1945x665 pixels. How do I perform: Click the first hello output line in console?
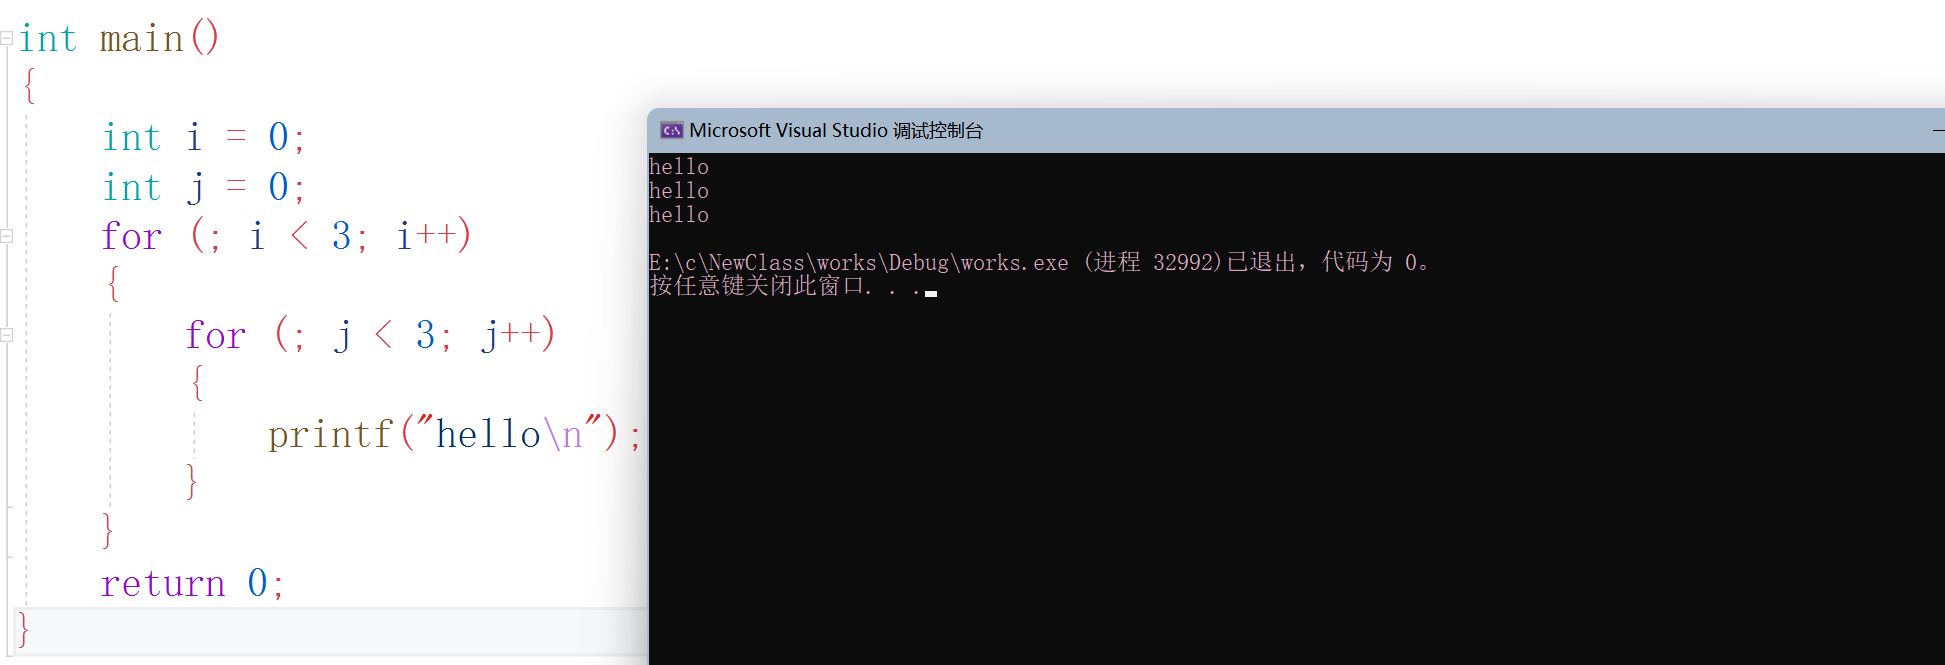679,167
